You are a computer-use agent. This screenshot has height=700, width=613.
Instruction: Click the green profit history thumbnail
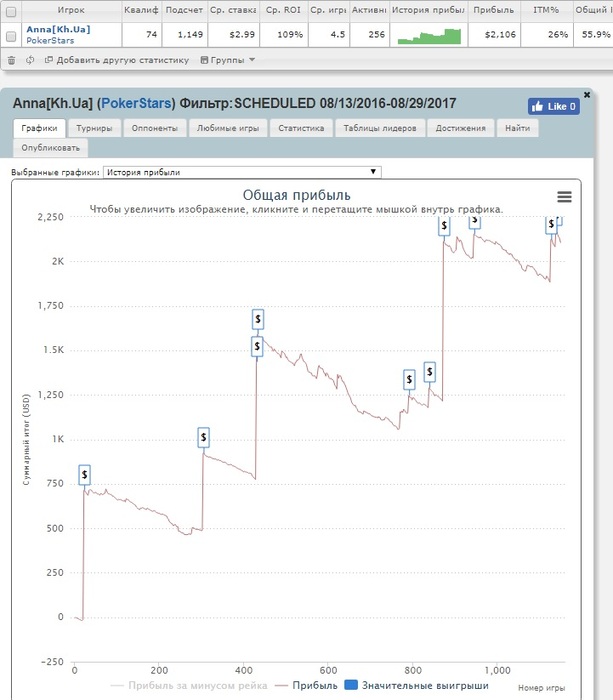[429, 36]
